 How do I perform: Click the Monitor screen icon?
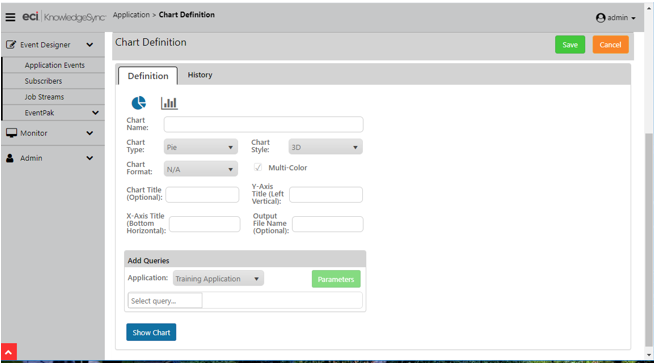pyautogui.click(x=11, y=133)
